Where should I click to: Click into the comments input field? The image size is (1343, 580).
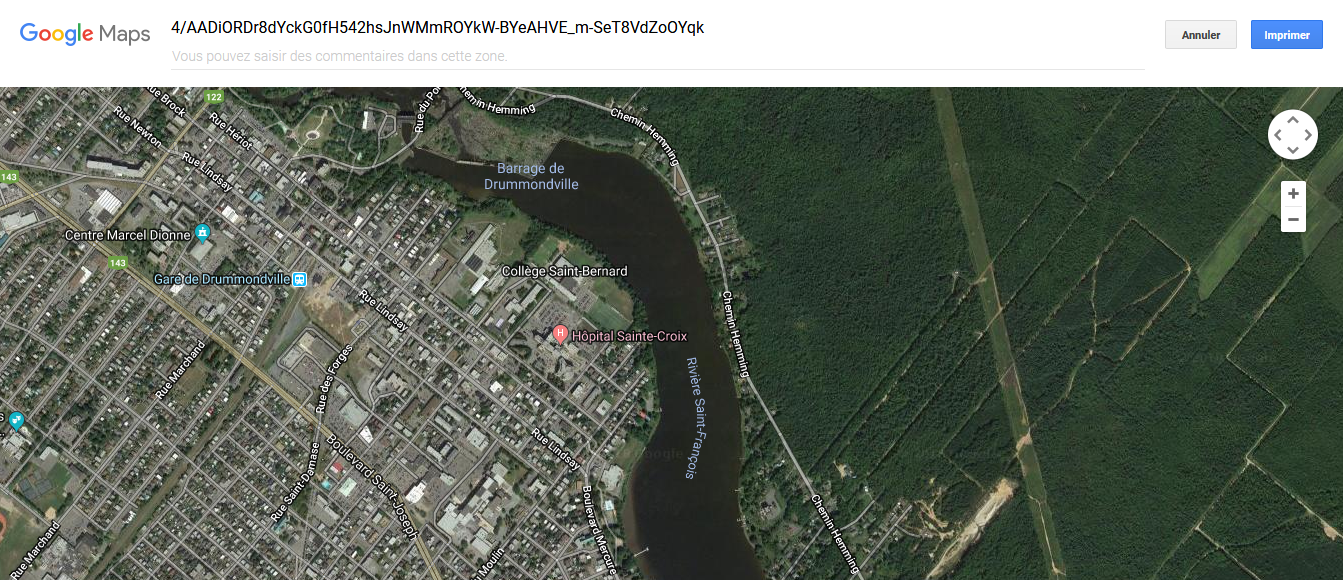(x=658, y=57)
